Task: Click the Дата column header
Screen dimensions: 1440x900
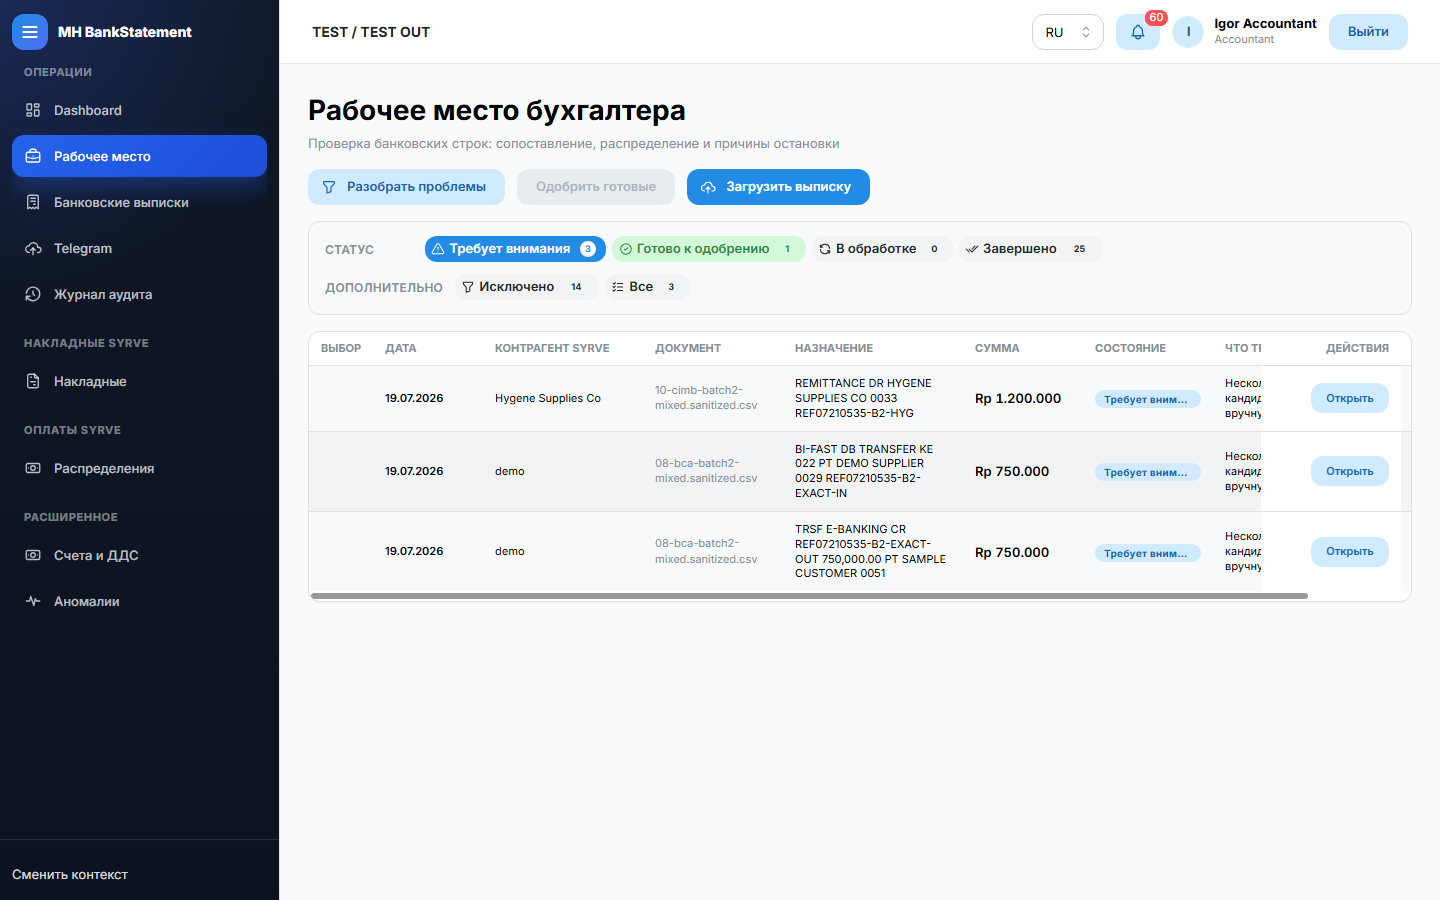Action: pos(400,348)
